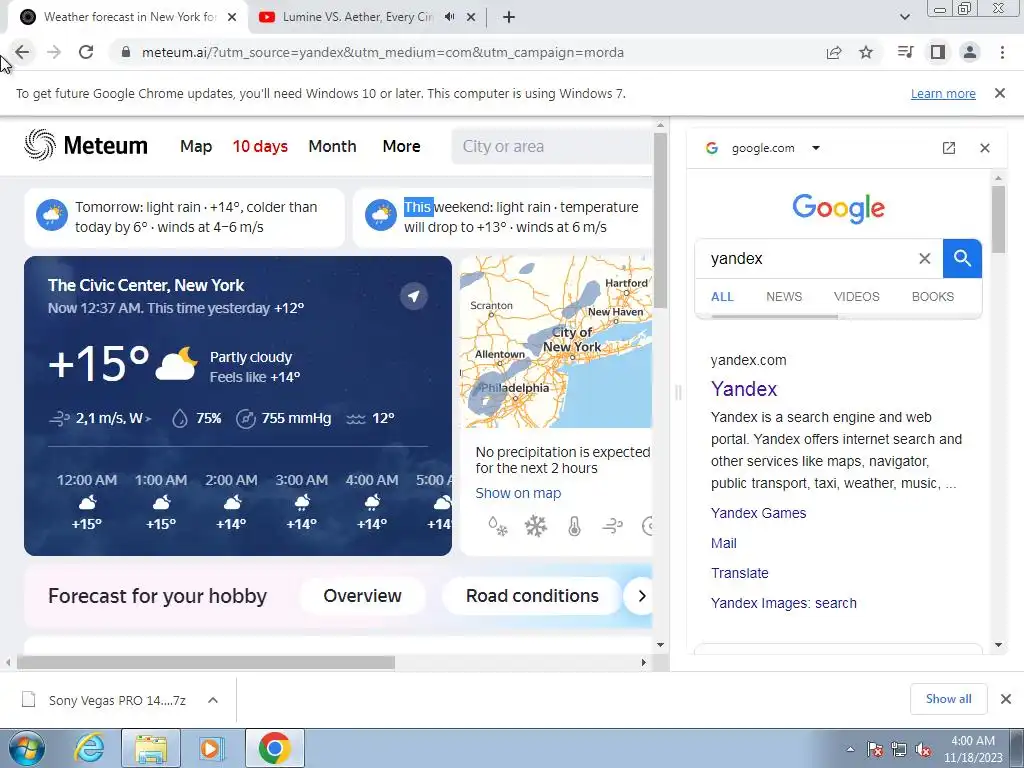Dismiss the Chrome update notification bar
Image resolution: width=1024 pixels, height=768 pixels.
1000,93
